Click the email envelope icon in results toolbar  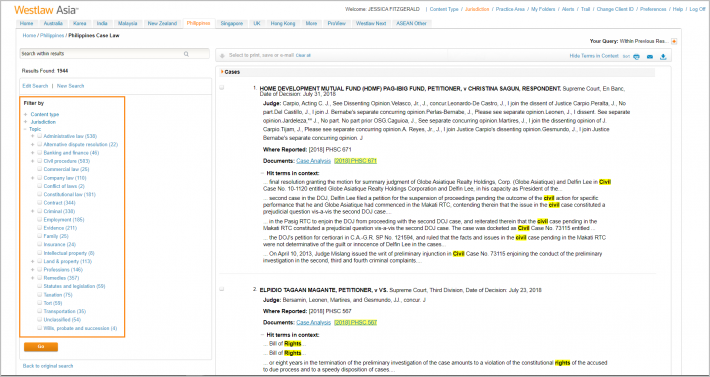pos(650,57)
